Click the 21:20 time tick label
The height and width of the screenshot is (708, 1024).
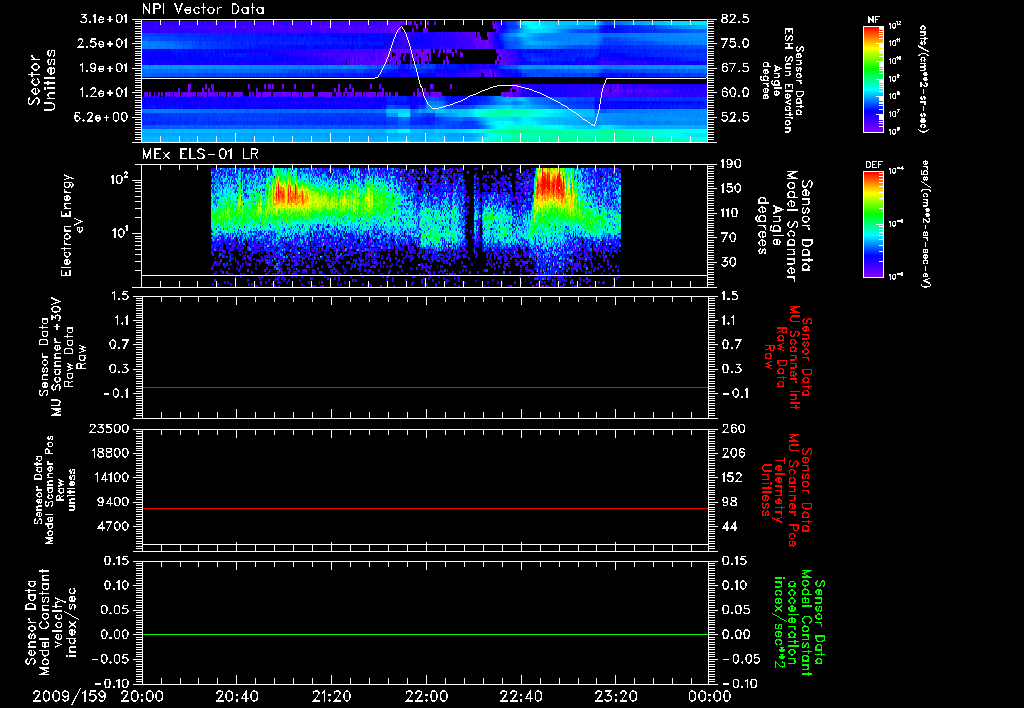331,696
